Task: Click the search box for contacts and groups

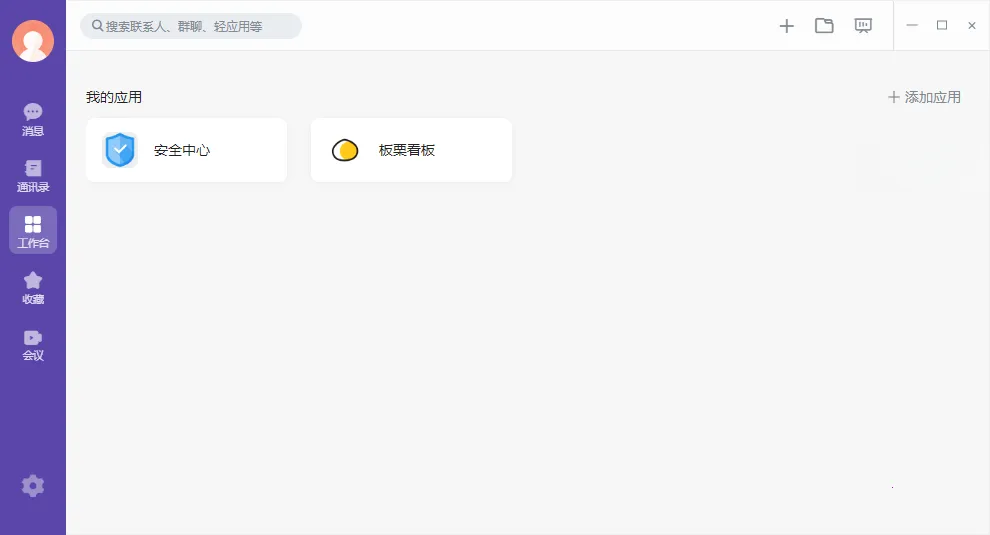Action: (191, 26)
